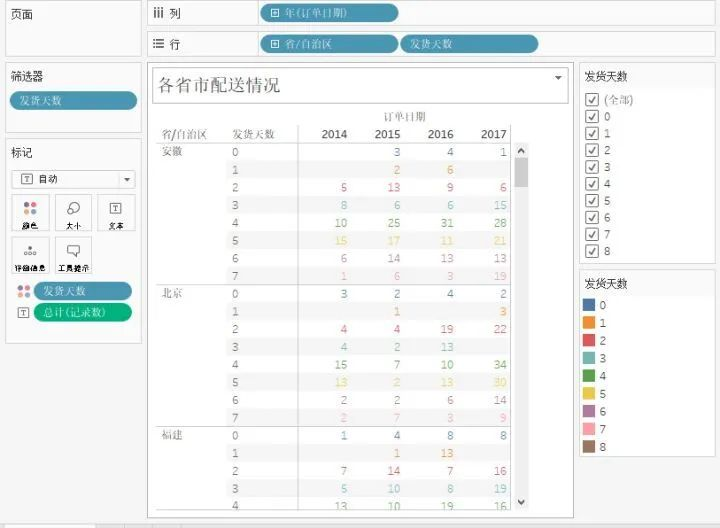The image size is (720, 528).
Task: Uncheck filter value 1 checkbox
Action: (x=592, y=134)
